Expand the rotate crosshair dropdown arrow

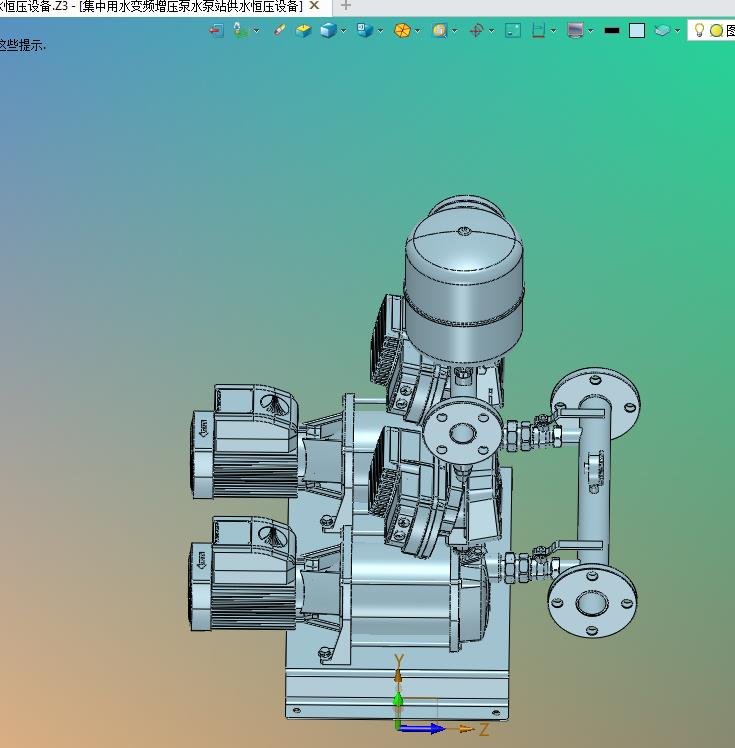[x=491, y=31]
